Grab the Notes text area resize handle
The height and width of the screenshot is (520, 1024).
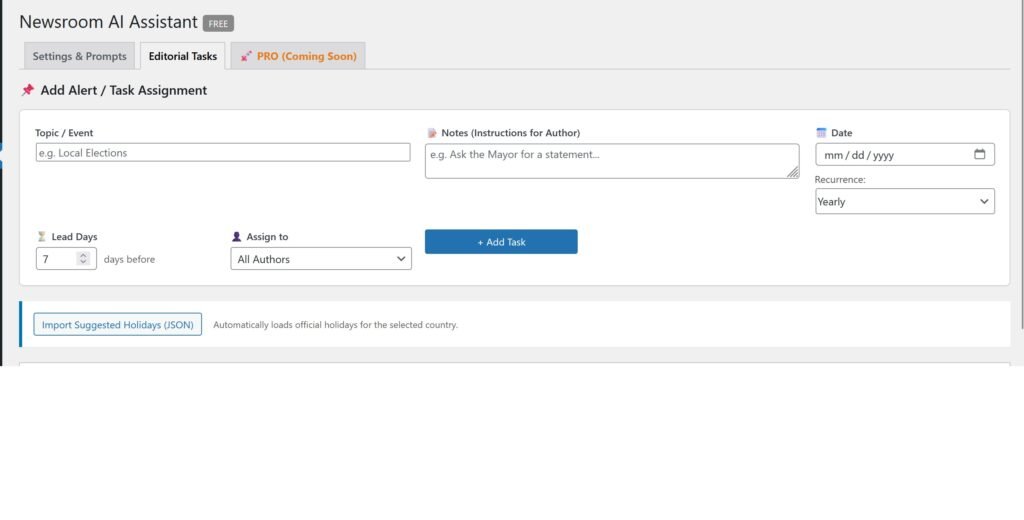click(x=793, y=173)
